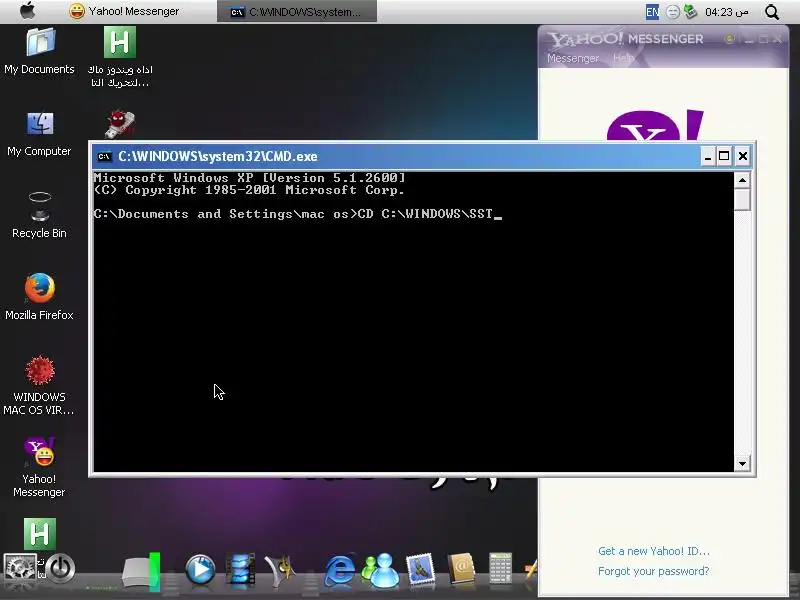
Task: Open the gears system preferences dock icon
Action: (19, 568)
